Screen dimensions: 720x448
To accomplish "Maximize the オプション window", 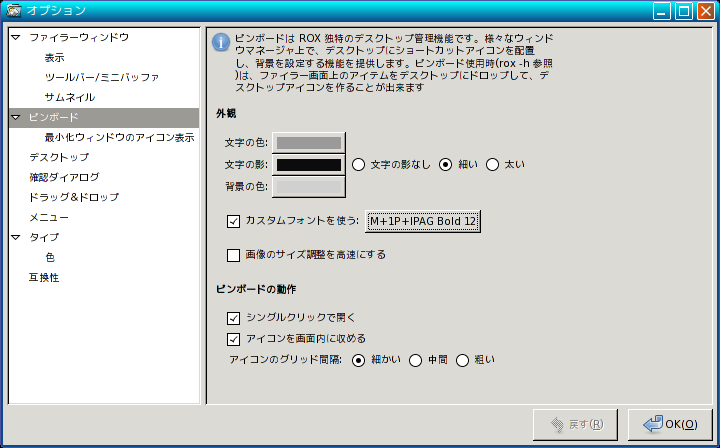I will (684, 11).
